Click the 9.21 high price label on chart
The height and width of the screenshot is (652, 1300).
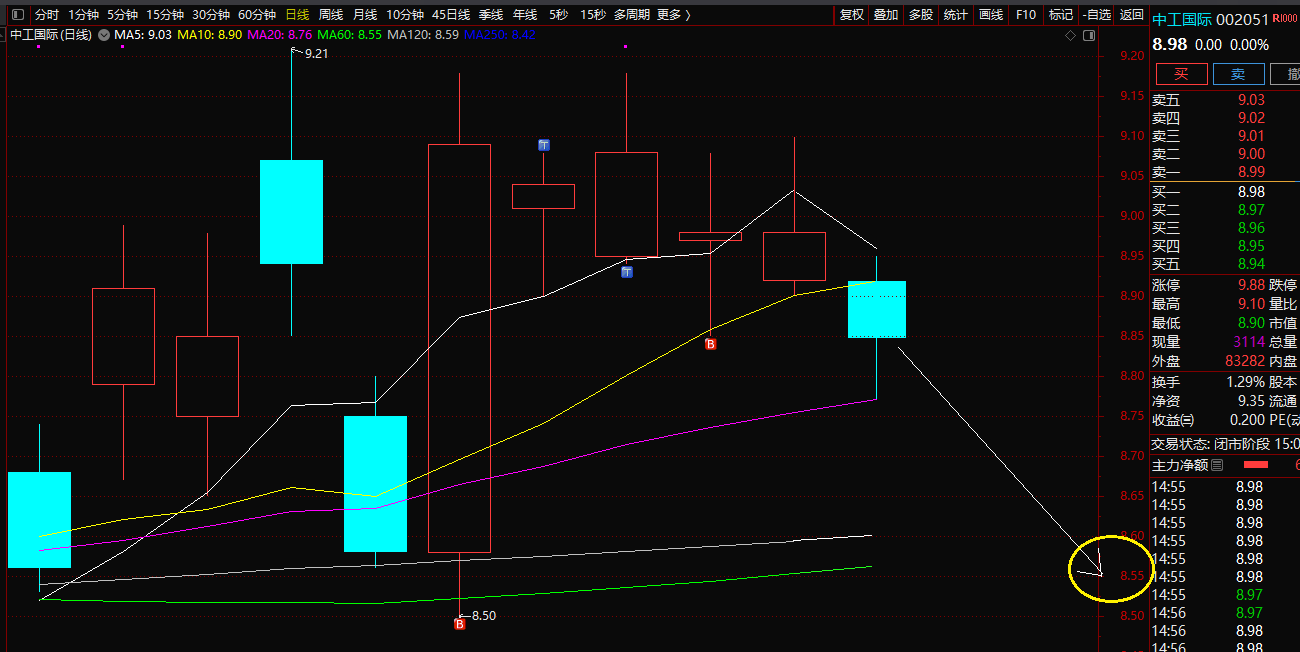[x=317, y=54]
